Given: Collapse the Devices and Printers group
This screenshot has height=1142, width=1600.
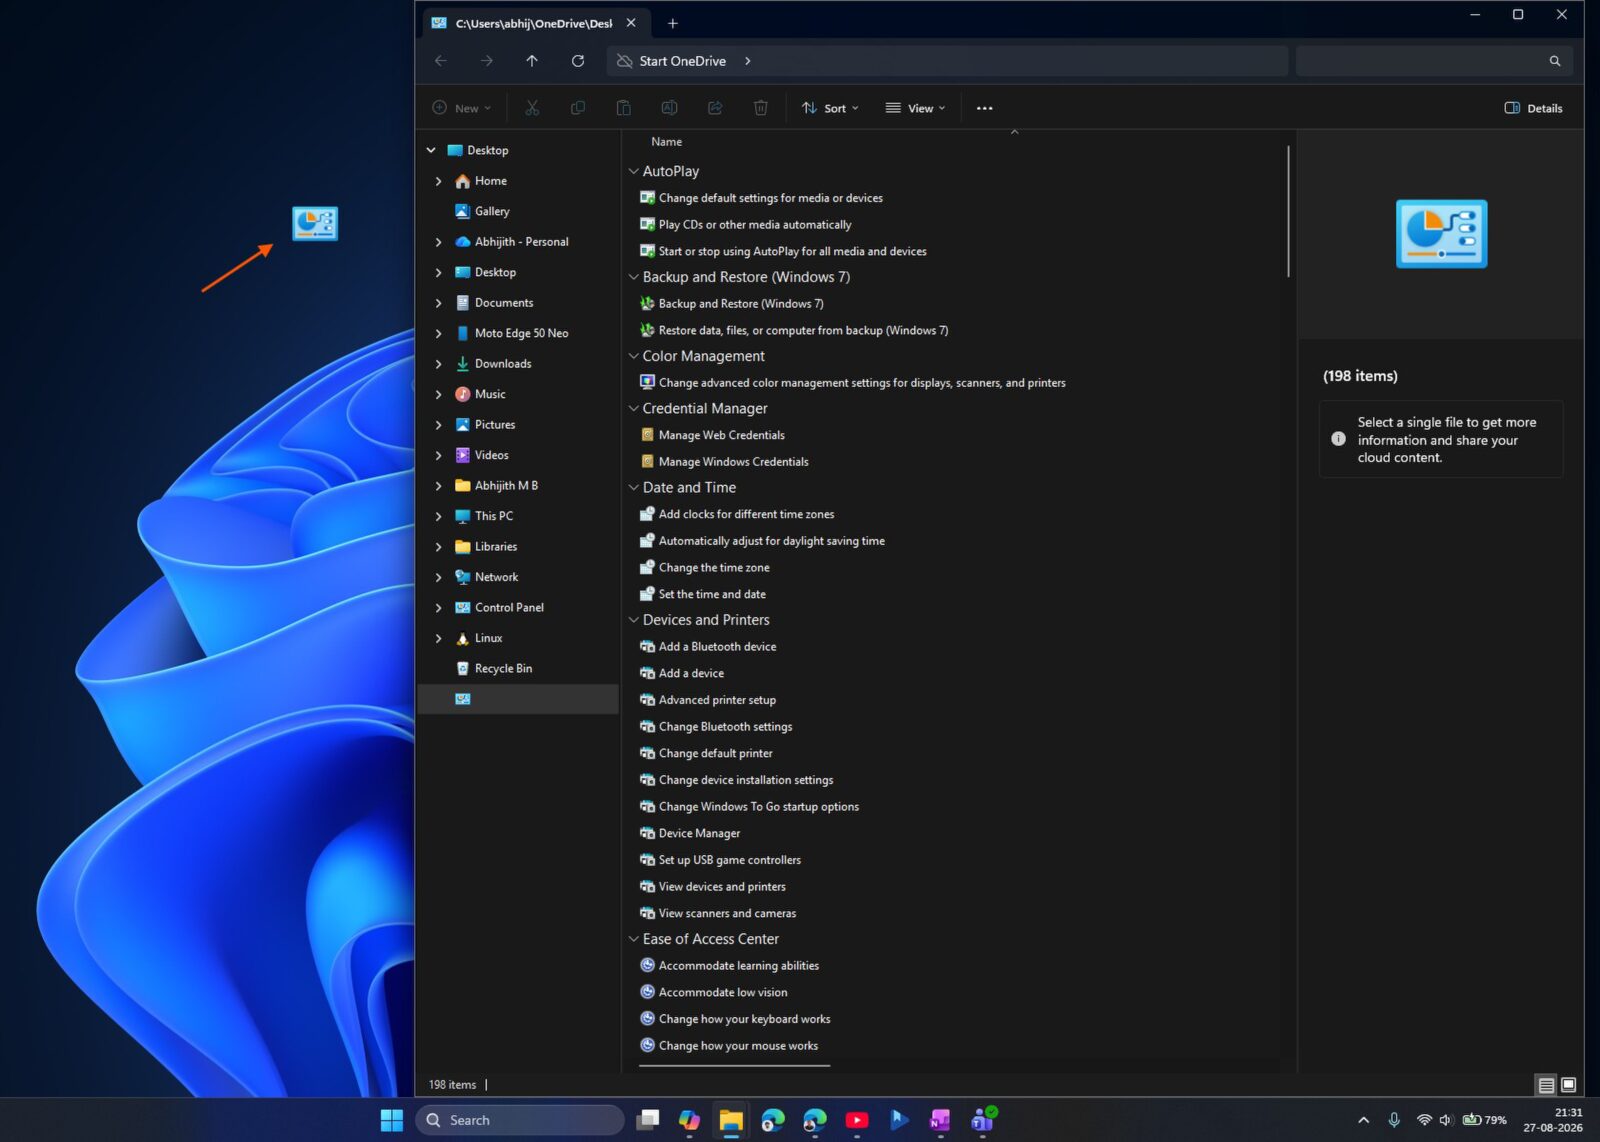Looking at the screenshot, I should (633, 620).
